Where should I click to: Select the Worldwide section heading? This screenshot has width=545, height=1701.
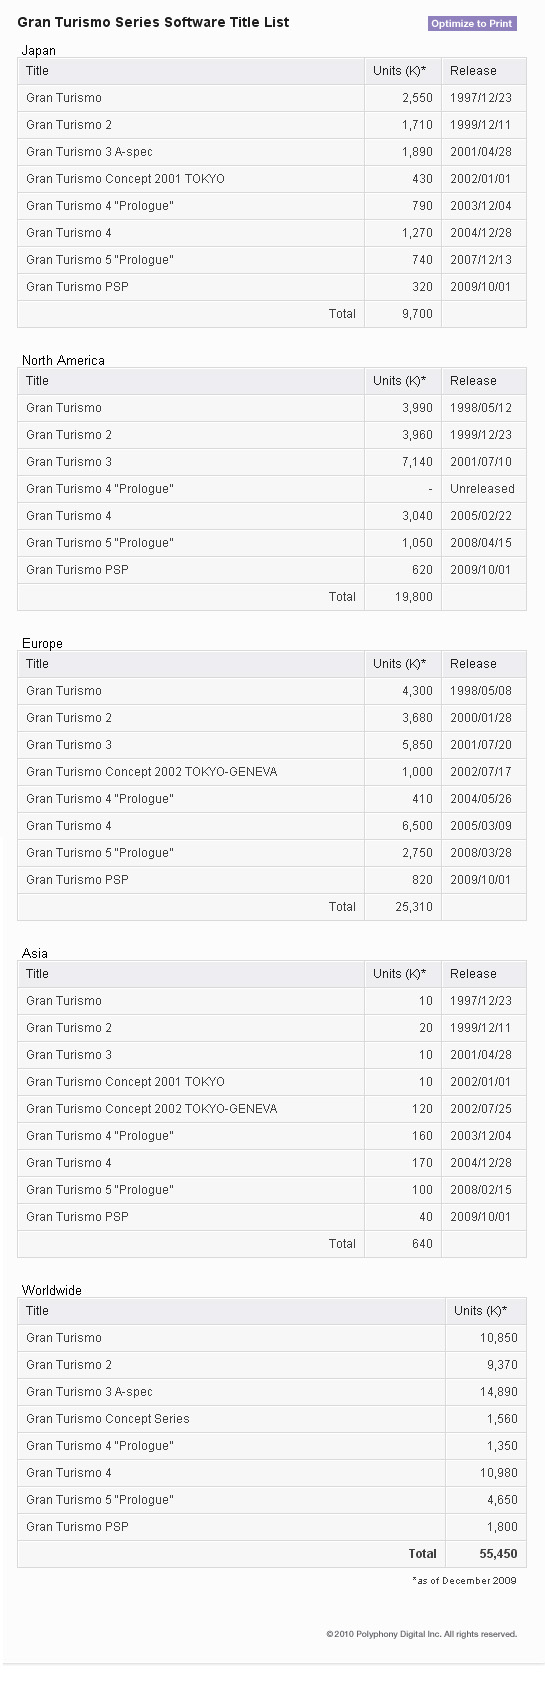[52, 1290]
